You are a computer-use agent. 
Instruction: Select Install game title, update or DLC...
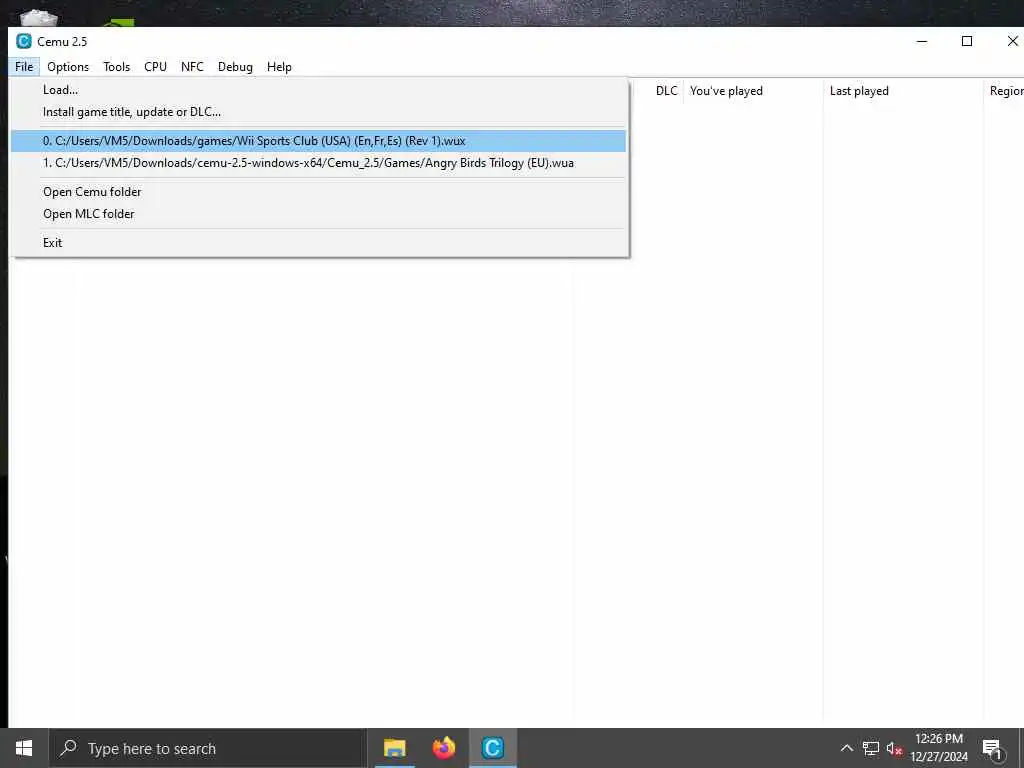(x=318, y=112)
